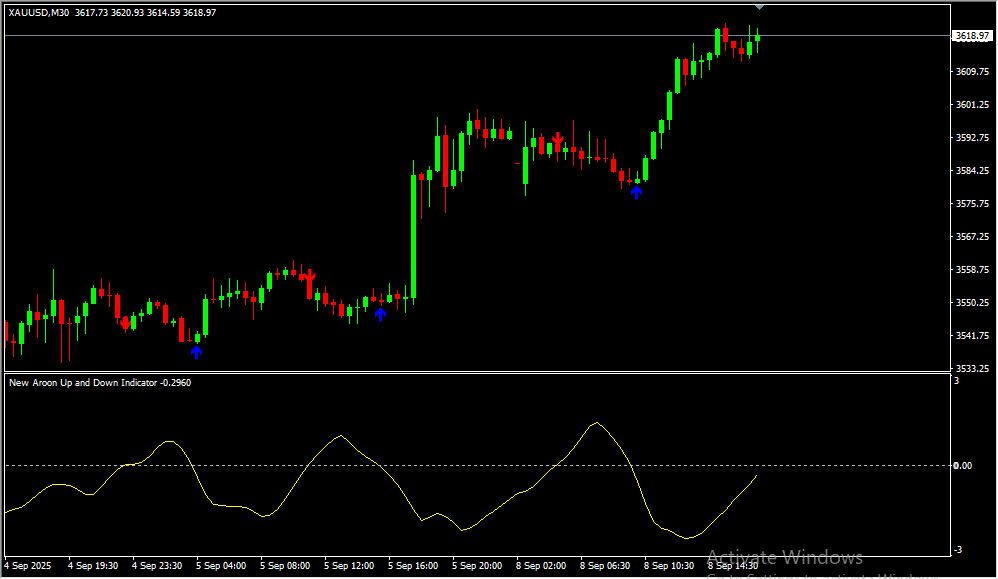Click the divider between chart and indicator window

475,373
